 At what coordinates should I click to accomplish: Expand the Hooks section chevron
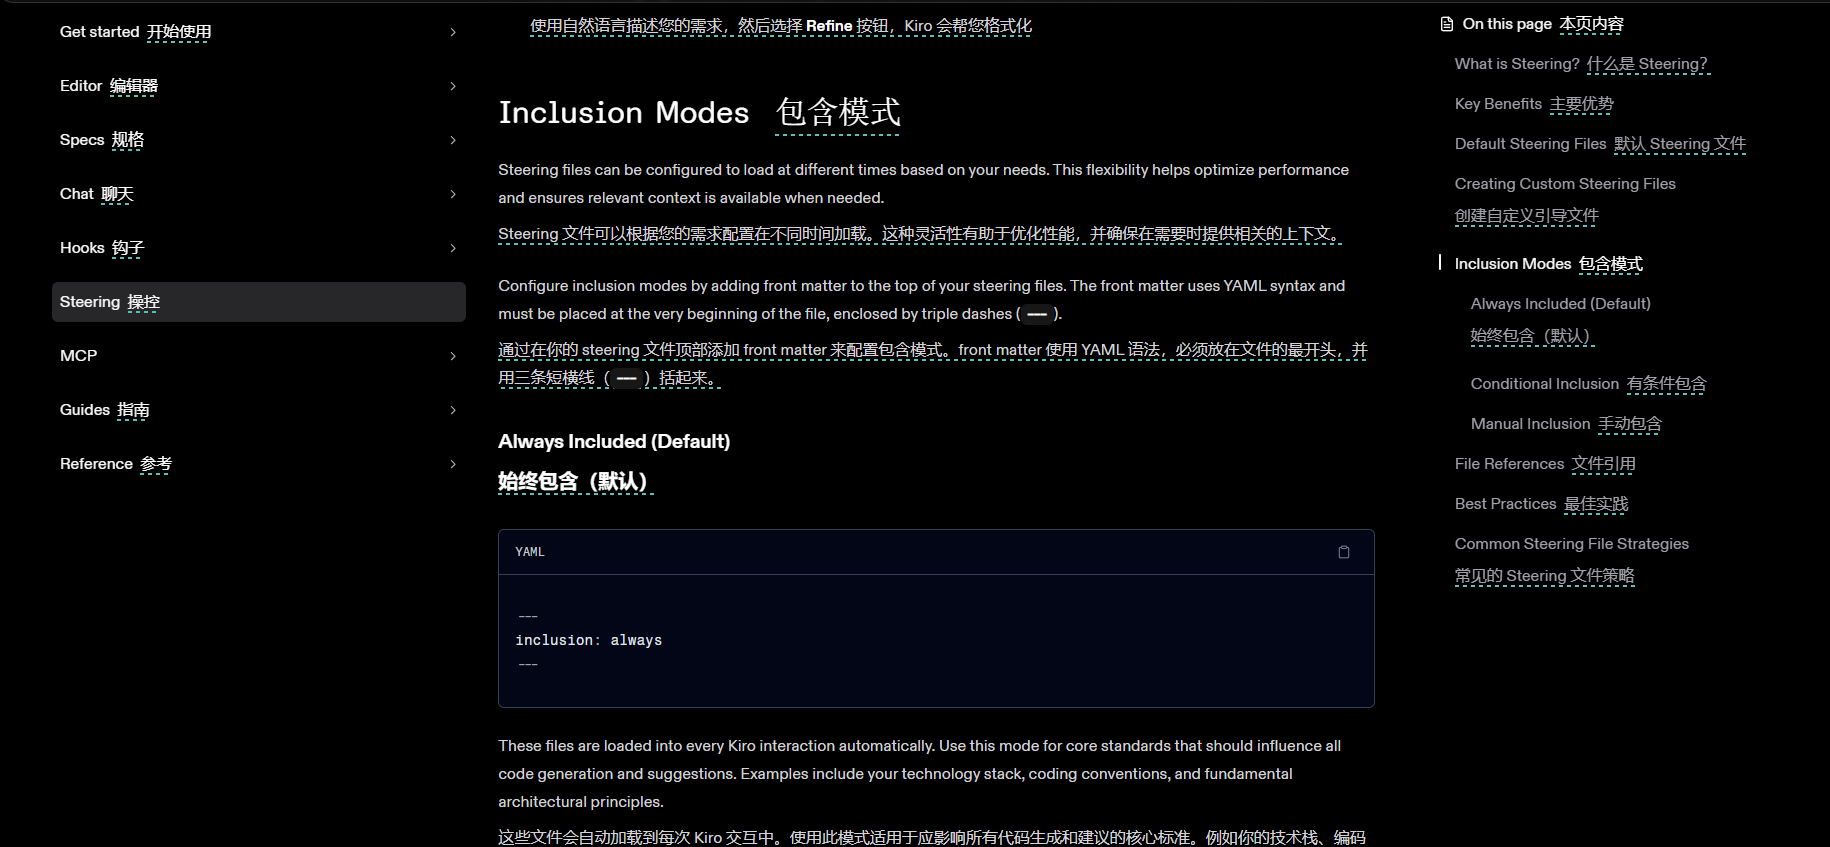tap(453, 248)
